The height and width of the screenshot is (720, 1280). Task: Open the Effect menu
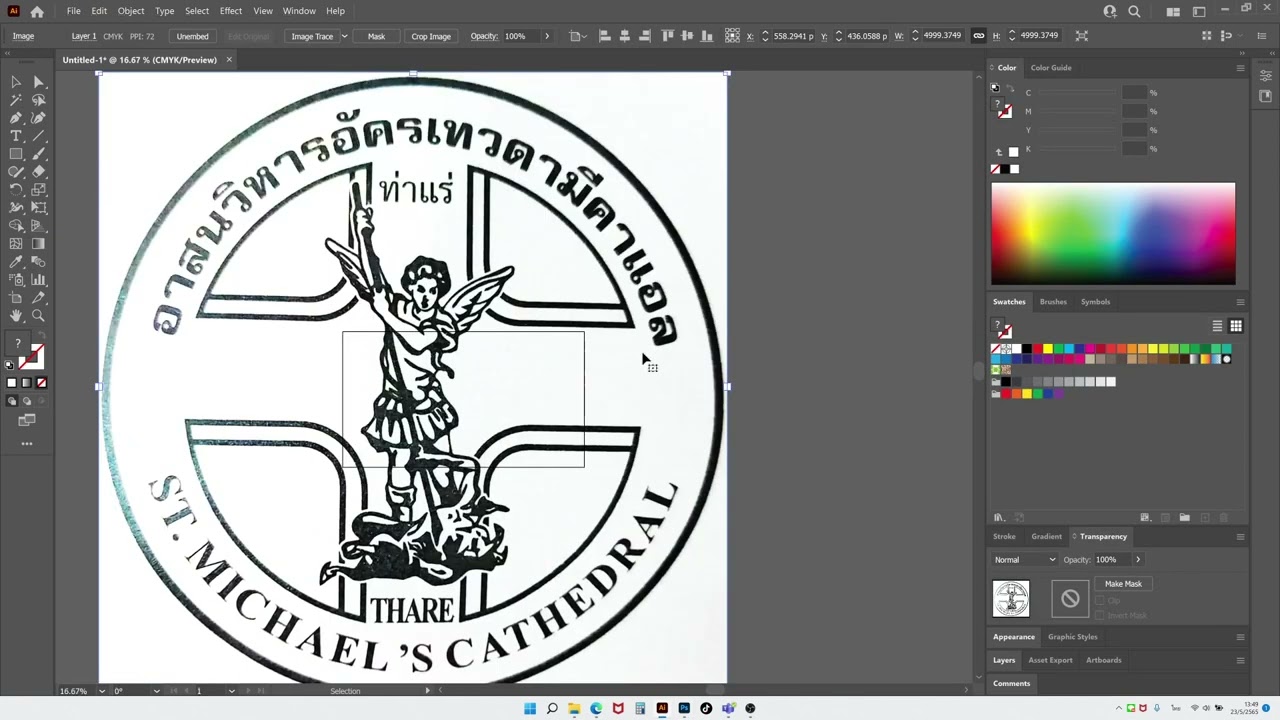pyautogui.click(x=231, y=11)
